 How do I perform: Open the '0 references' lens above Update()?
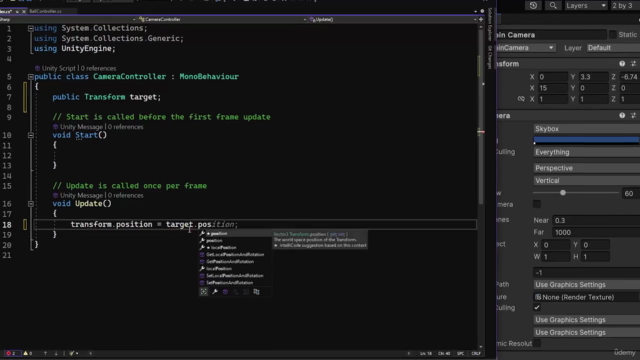coord(126,196)
